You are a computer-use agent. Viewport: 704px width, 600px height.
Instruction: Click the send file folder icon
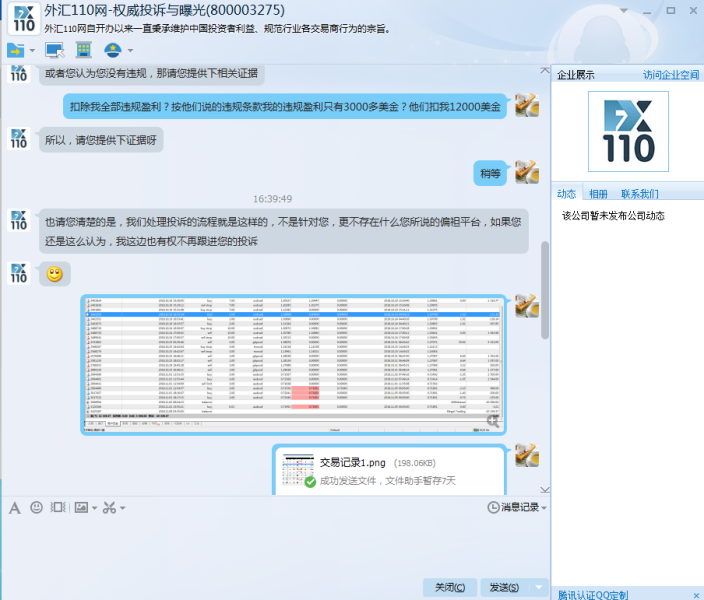16,50
